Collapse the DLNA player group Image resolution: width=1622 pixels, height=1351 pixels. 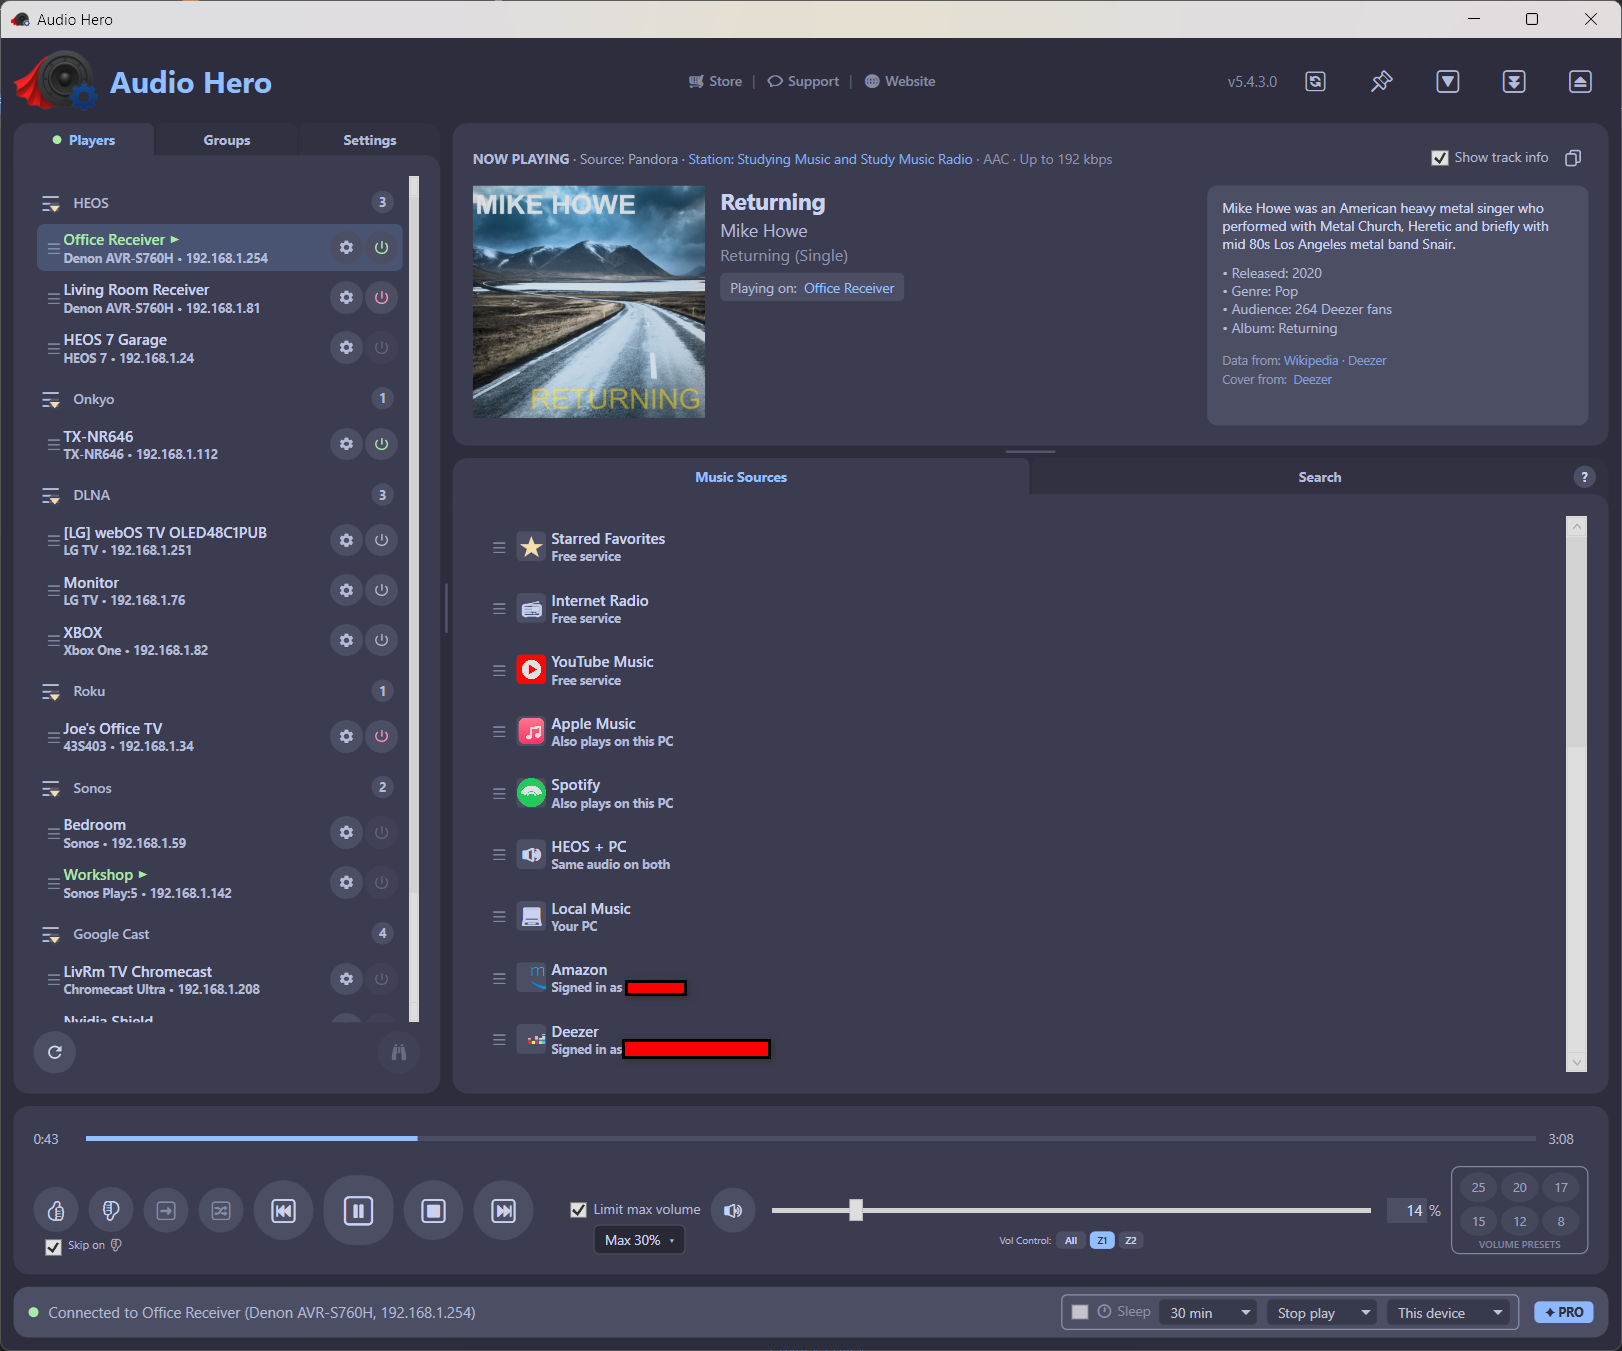tap(51, 495)
